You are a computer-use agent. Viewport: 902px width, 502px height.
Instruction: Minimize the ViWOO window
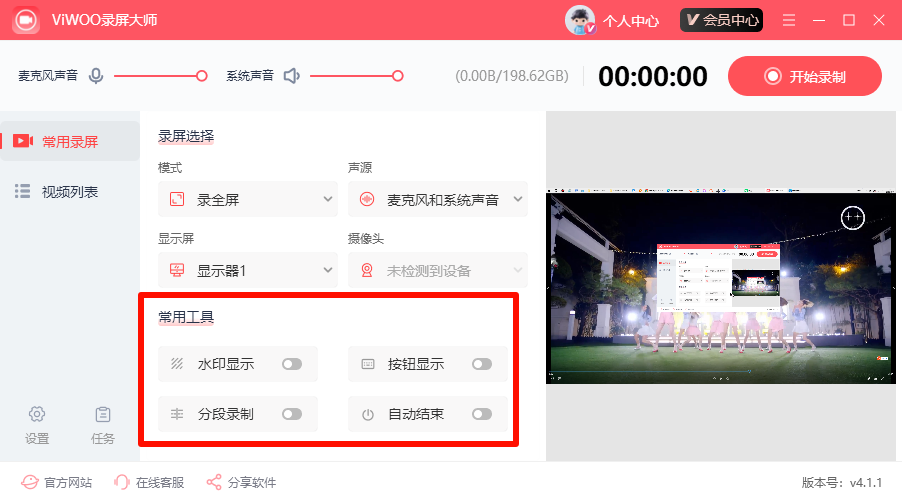(819, 20)
